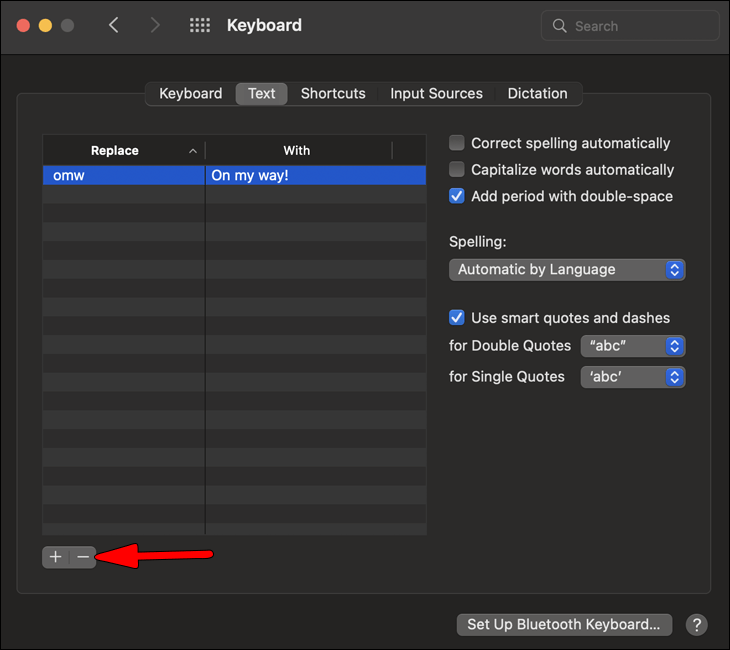Click the minus button to remove replacement
Screen dimensions: 730x650
click(83, 557)
